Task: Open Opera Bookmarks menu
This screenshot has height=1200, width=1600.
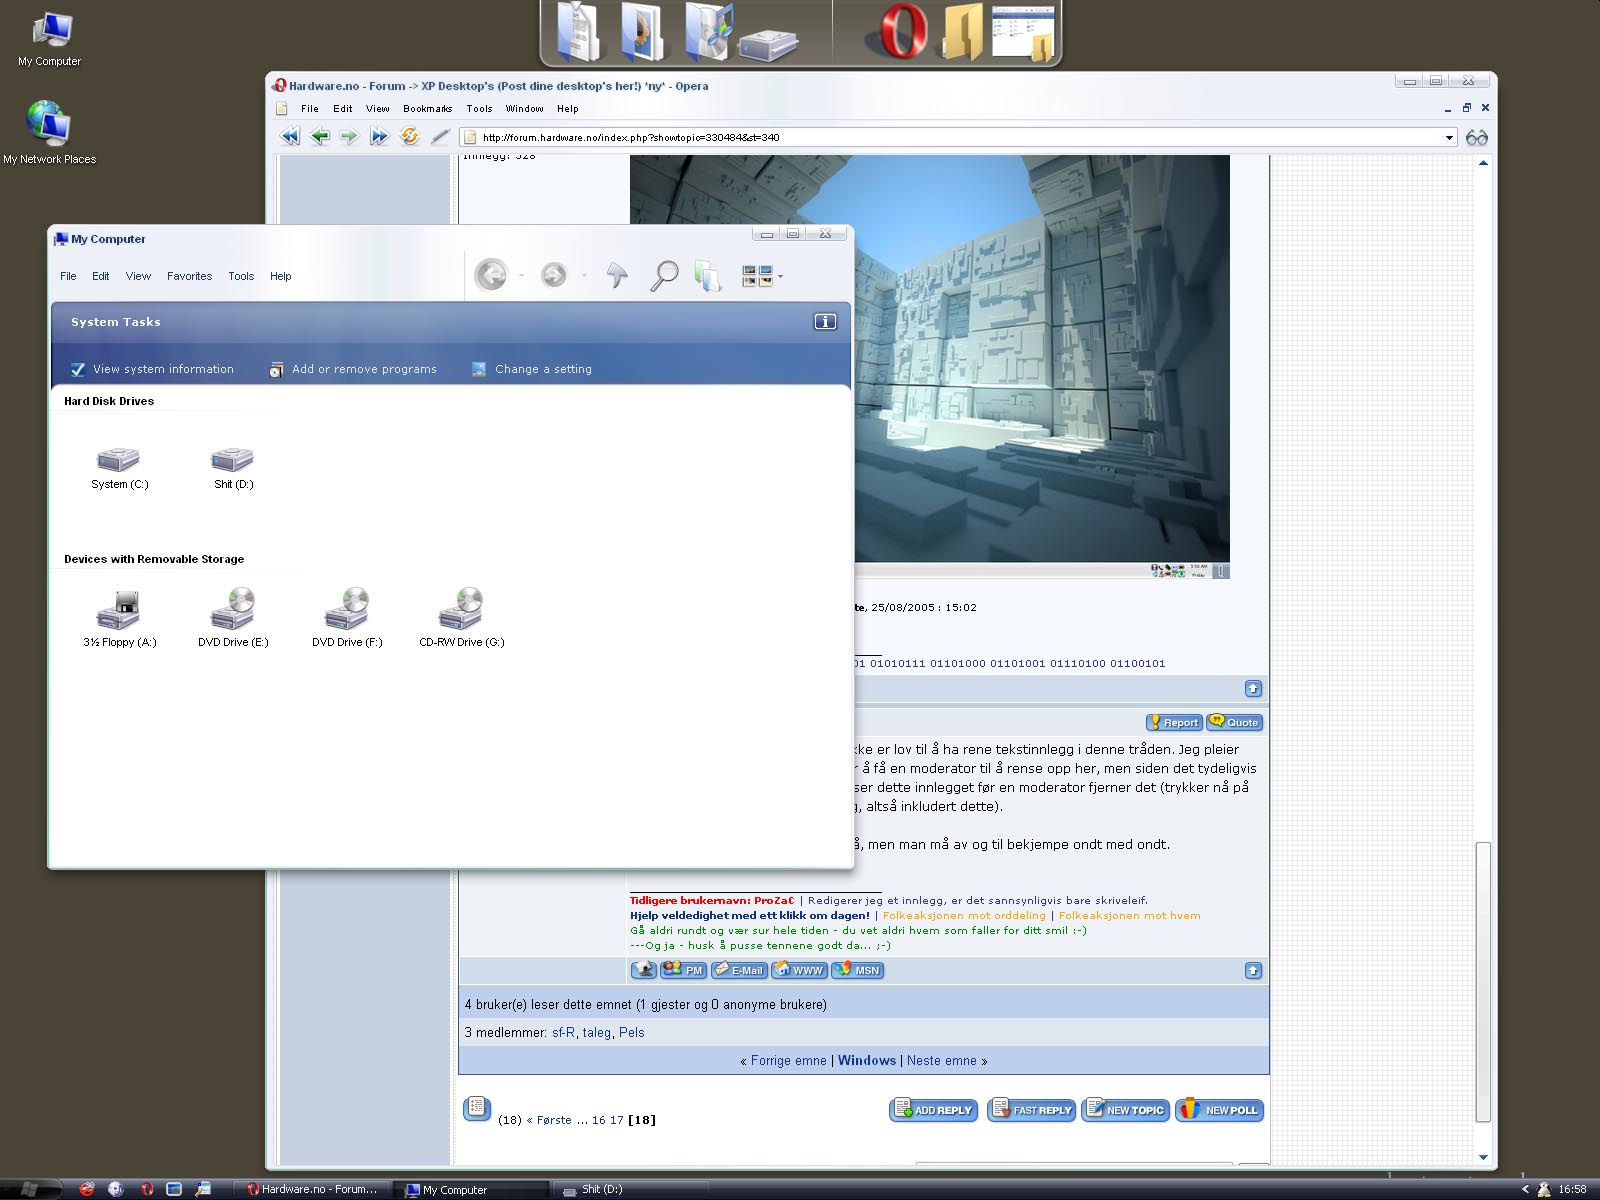Action: [427, 109]
